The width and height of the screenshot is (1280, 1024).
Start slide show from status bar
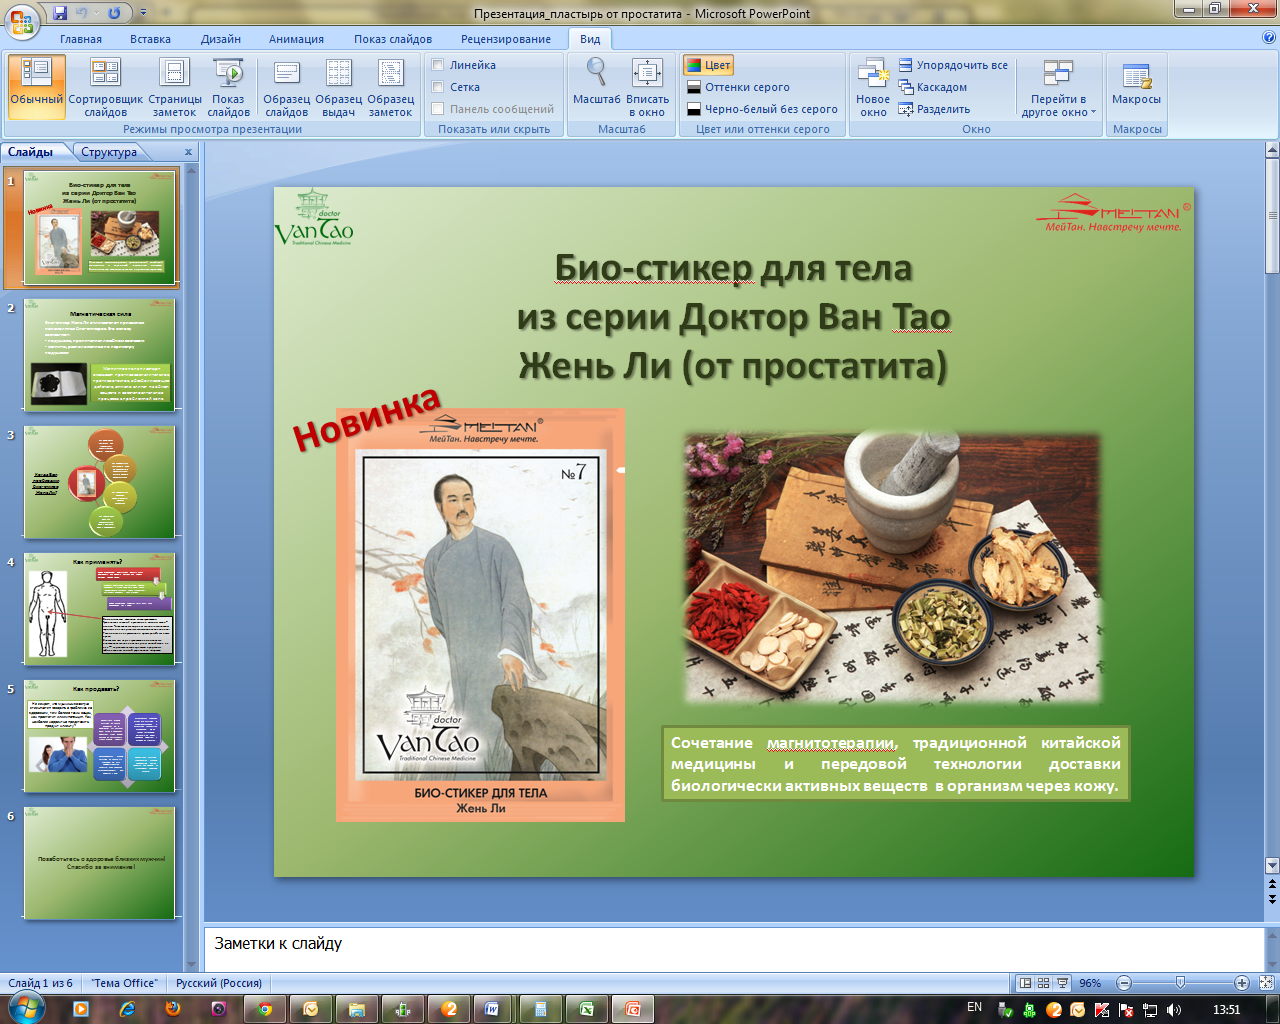click(x=1062, y=983)
